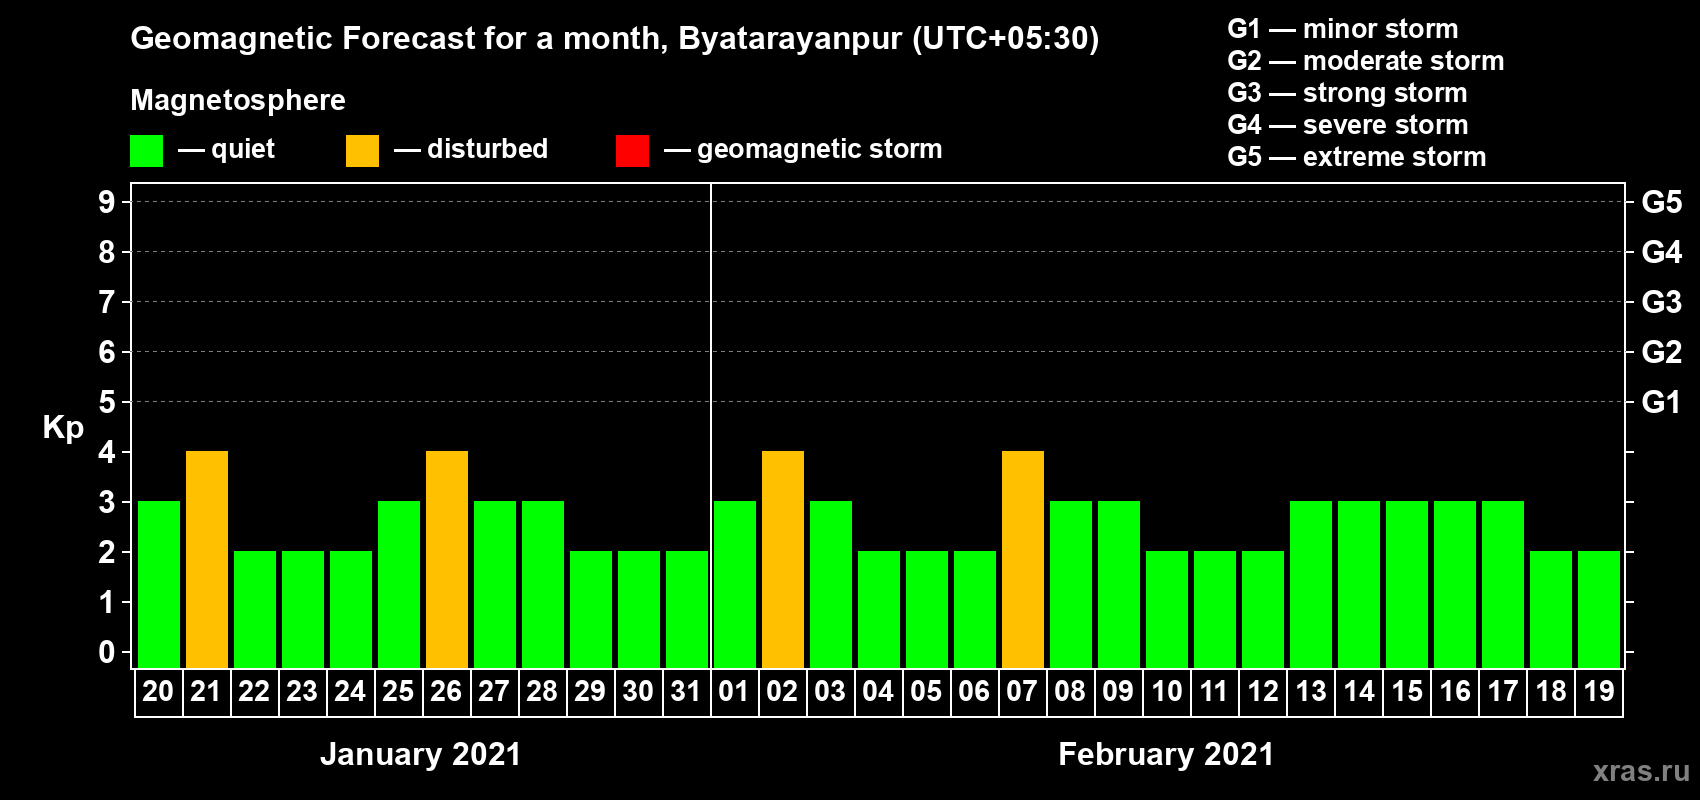Click the date label 19
Viewport: 1700px width, 800px height.
tap(1599, 691)
